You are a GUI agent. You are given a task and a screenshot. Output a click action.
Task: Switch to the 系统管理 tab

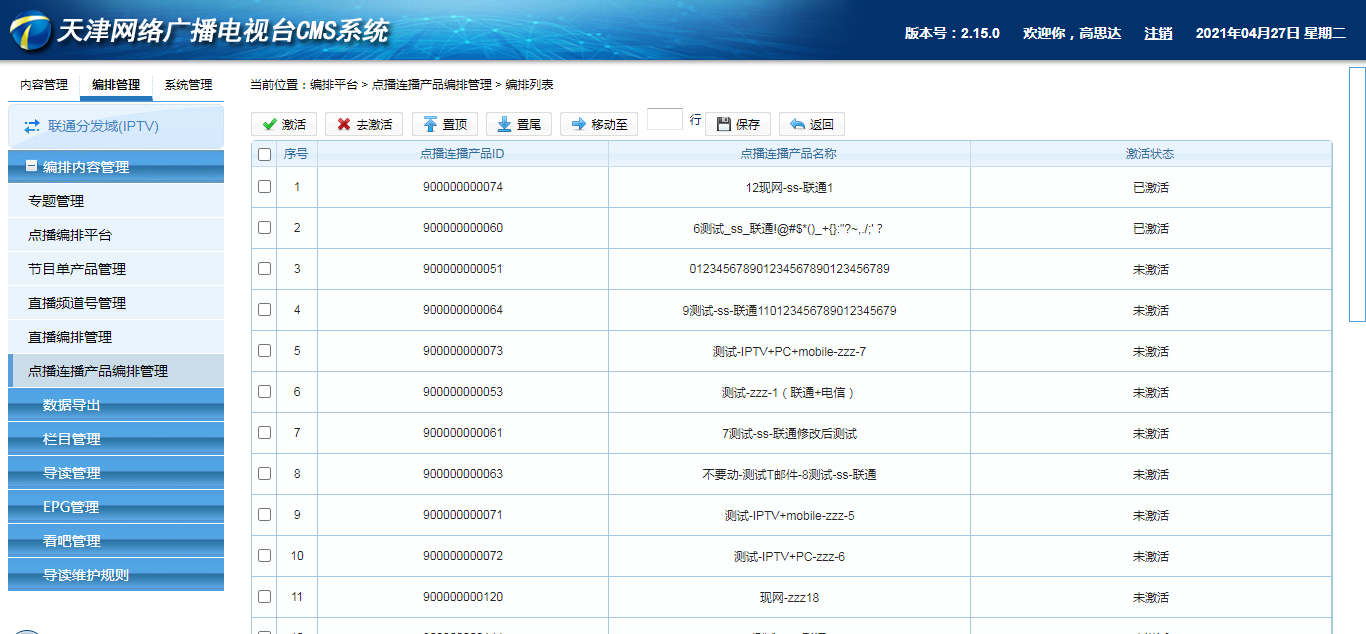click(x=188, y=85)
